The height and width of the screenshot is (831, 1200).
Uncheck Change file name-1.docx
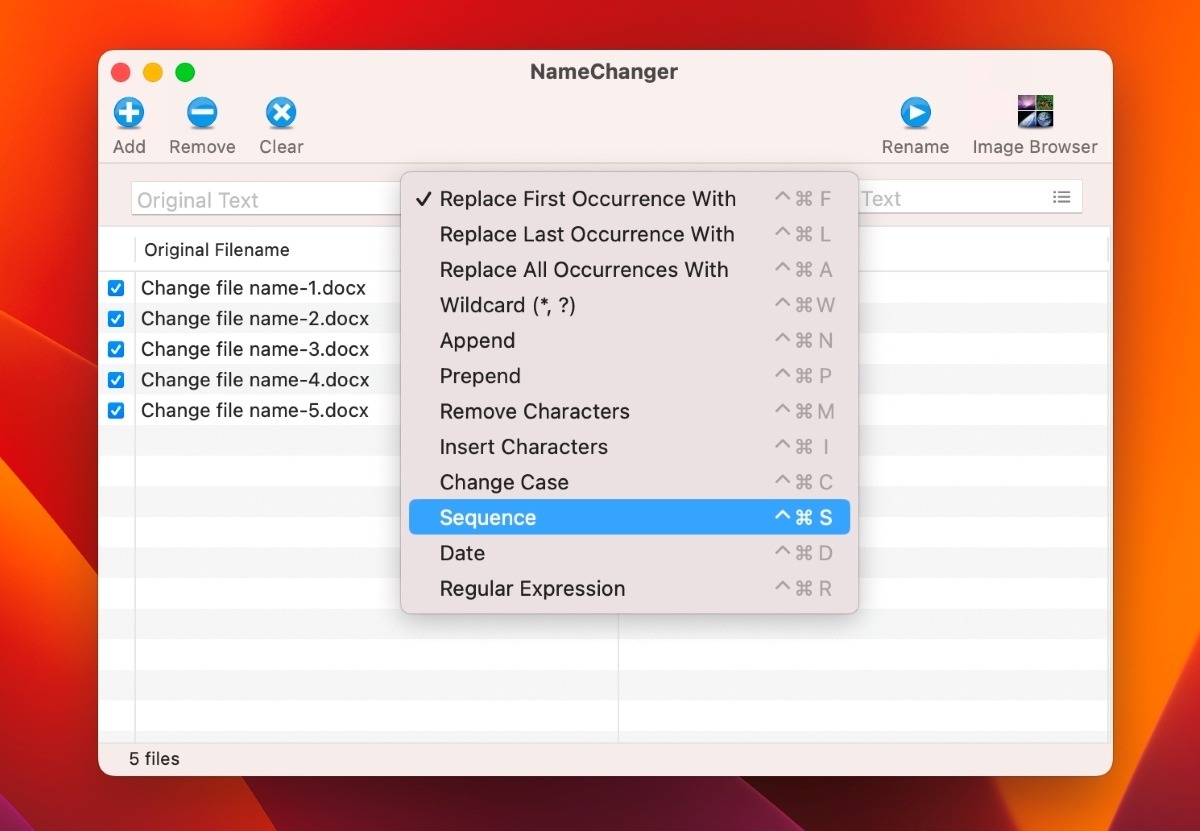(116, 287)
